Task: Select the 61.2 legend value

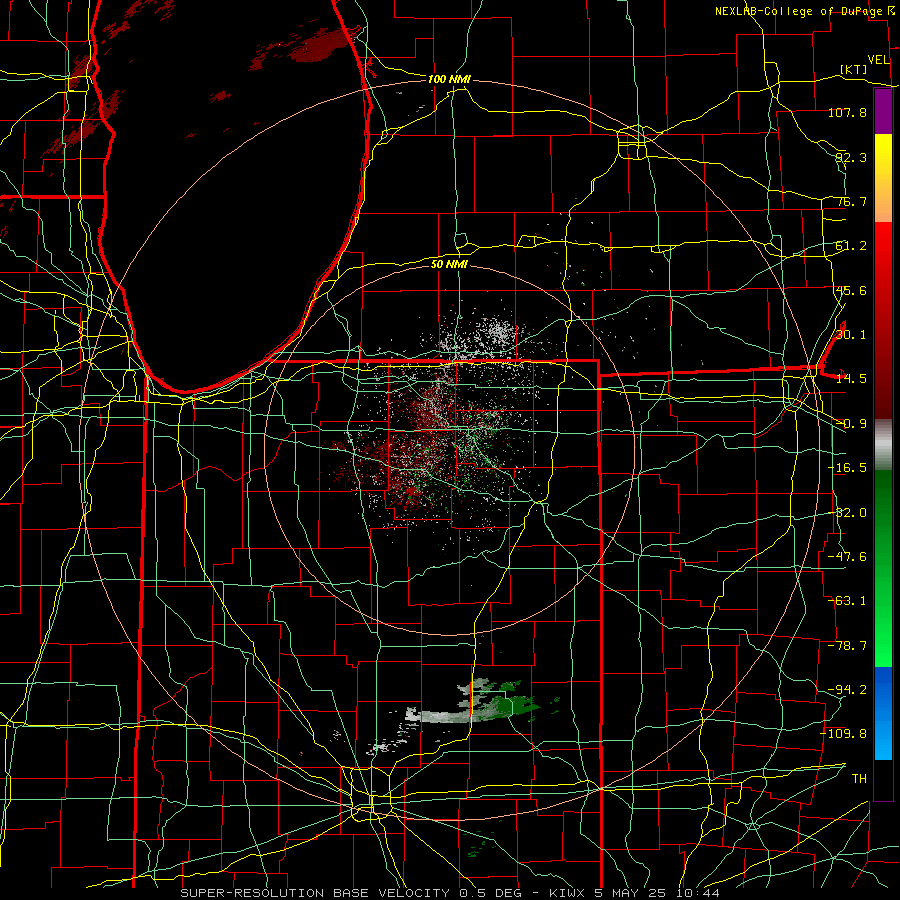Action: (x=851, y=246)
